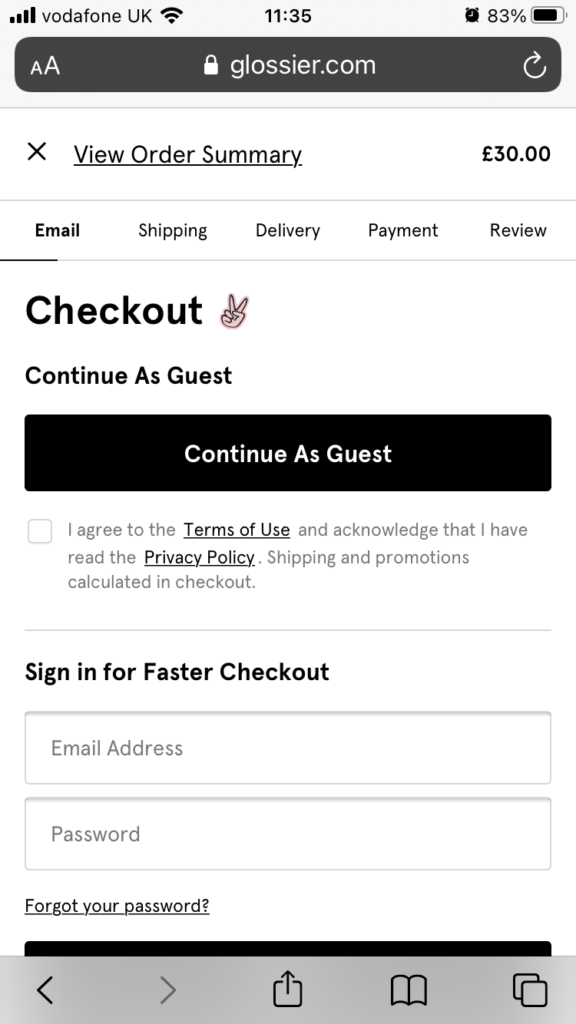This screenshot has width=576, height=1024.
Task: Close checkout with the X icon
Action: pyautogui.click(x=37, y=152)
